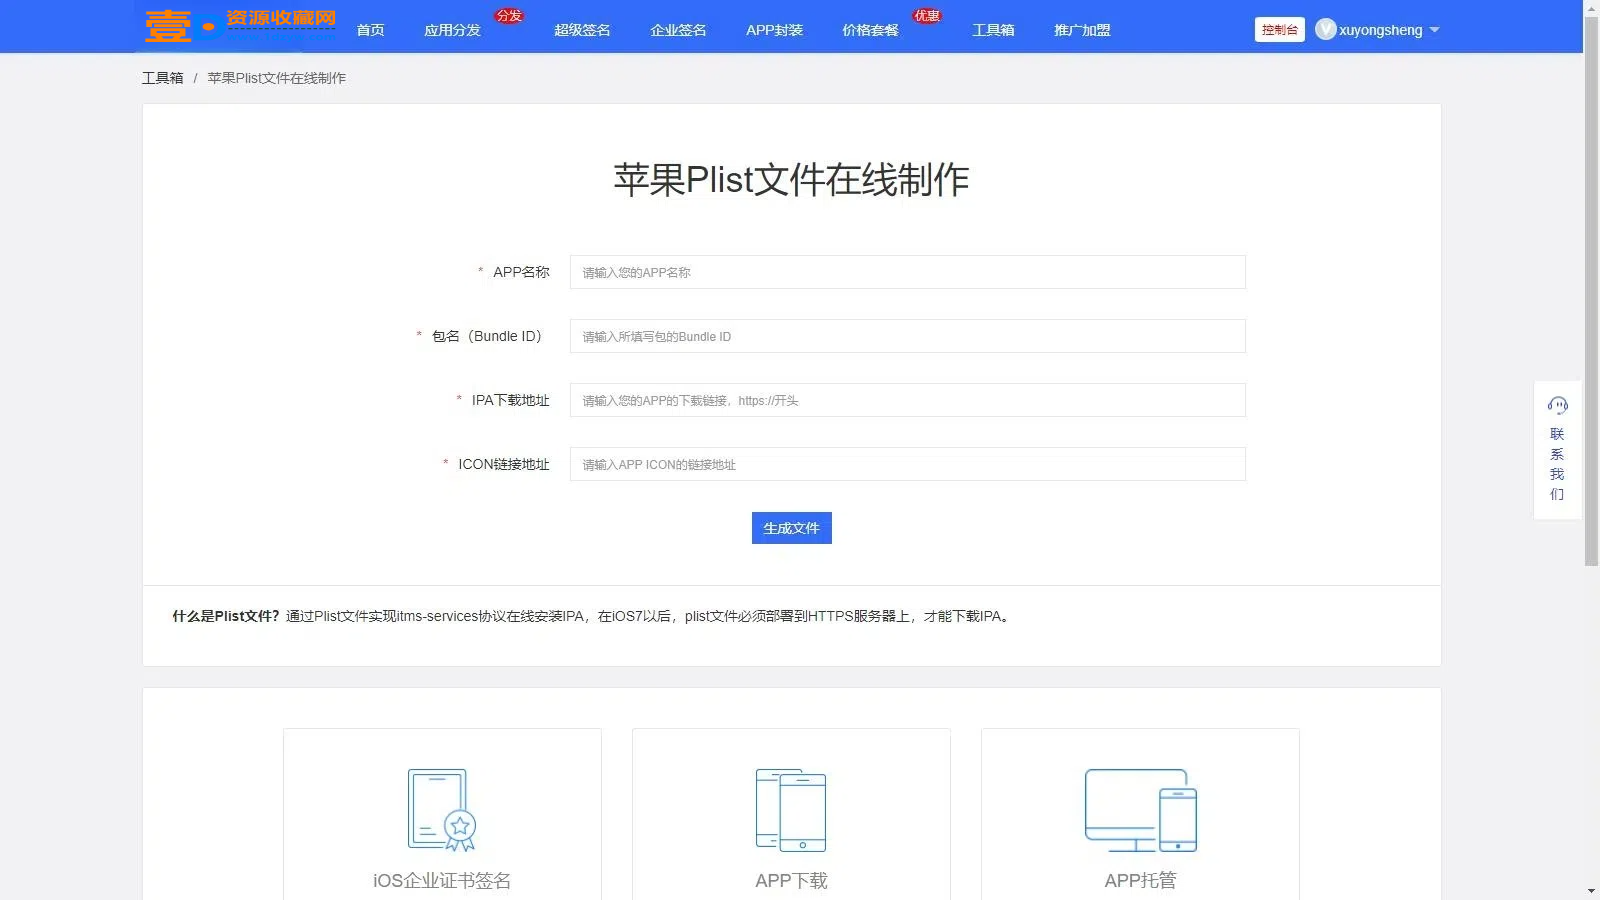Click the red 分发 badge on 应用分发
This screenshot has height=900, width=1600.
(509, 14)
